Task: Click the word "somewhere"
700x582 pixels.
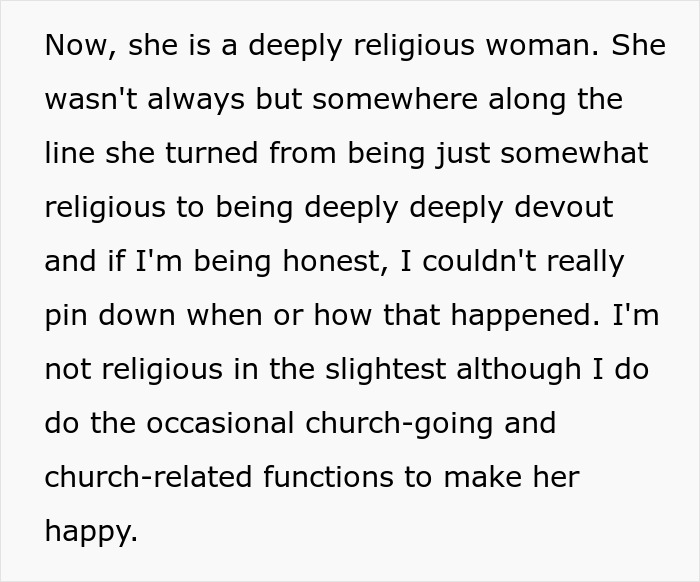Action: [x=395, y=99]
